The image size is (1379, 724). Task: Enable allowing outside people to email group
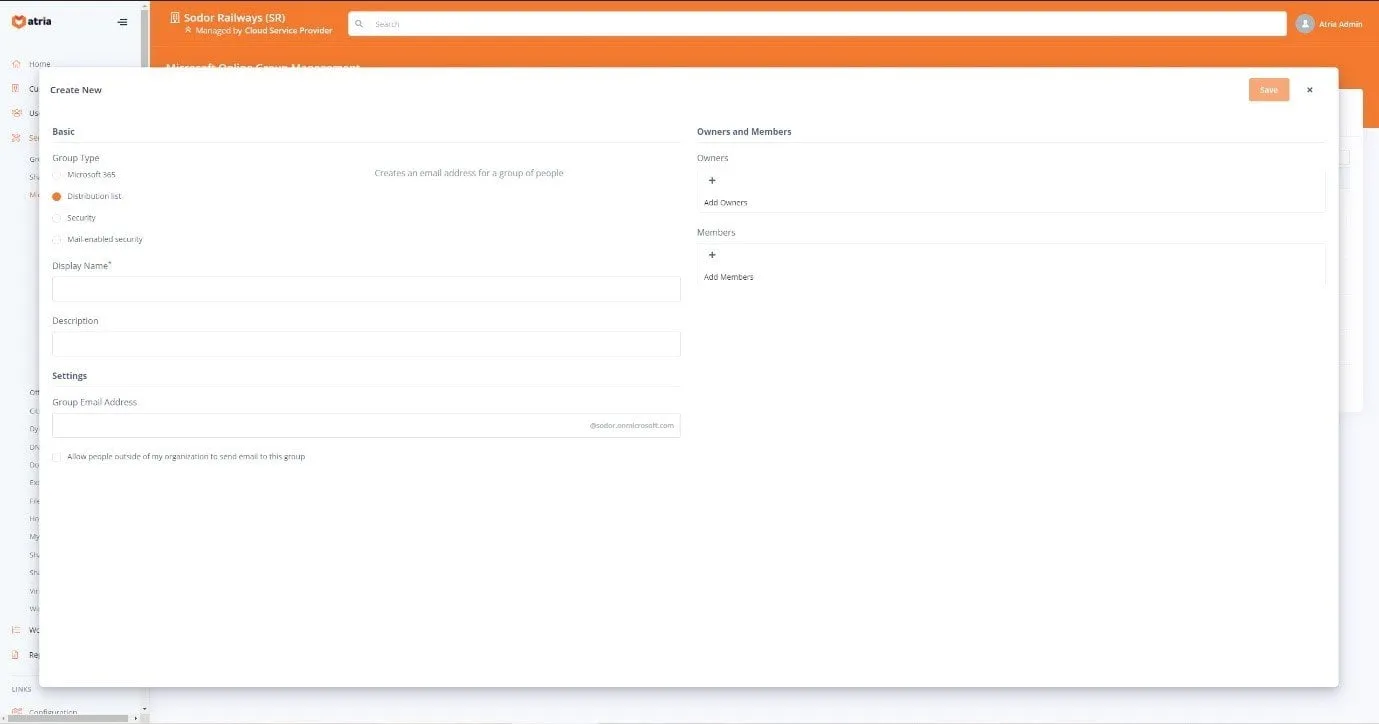57,457
